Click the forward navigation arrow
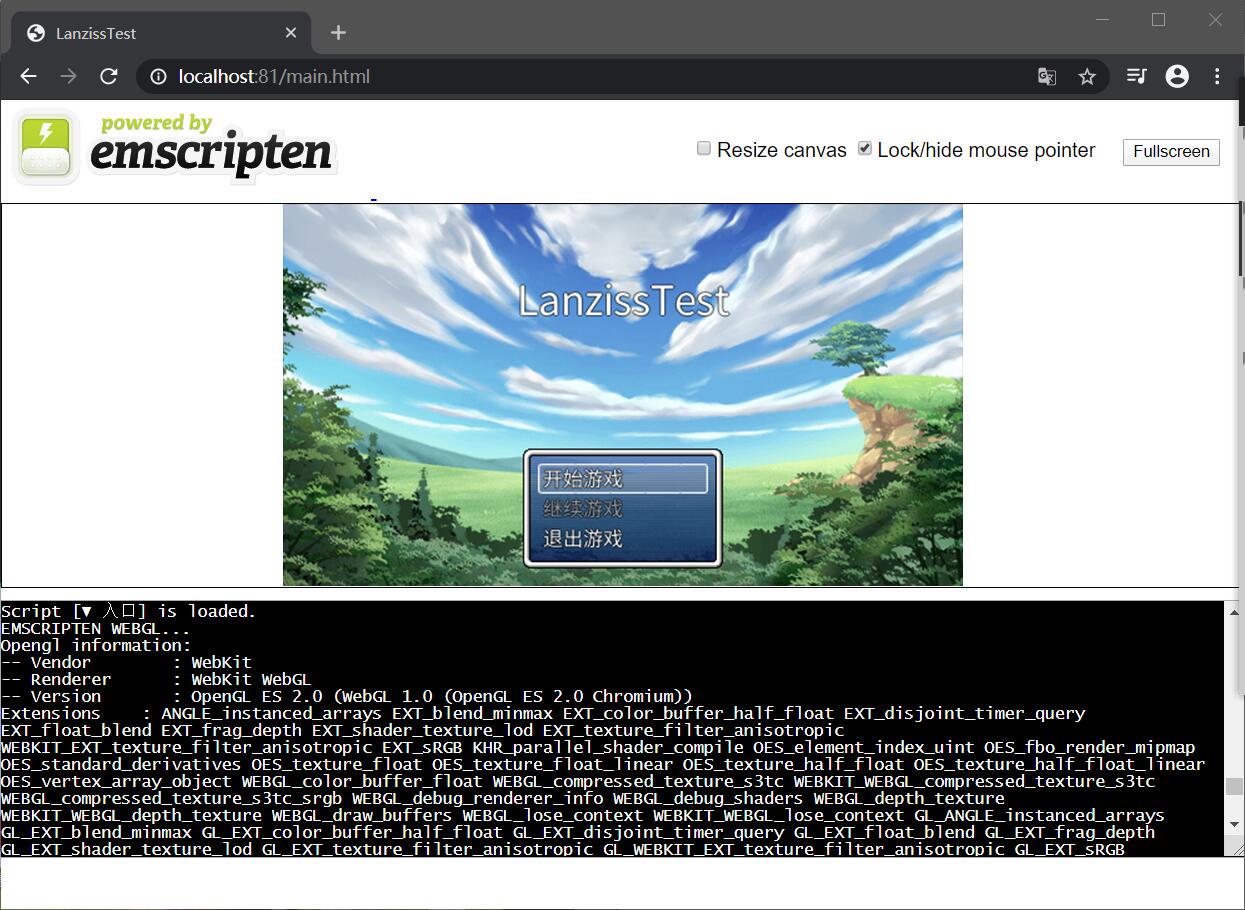This screenshot has width=1245, height=910. click(68, 76)
